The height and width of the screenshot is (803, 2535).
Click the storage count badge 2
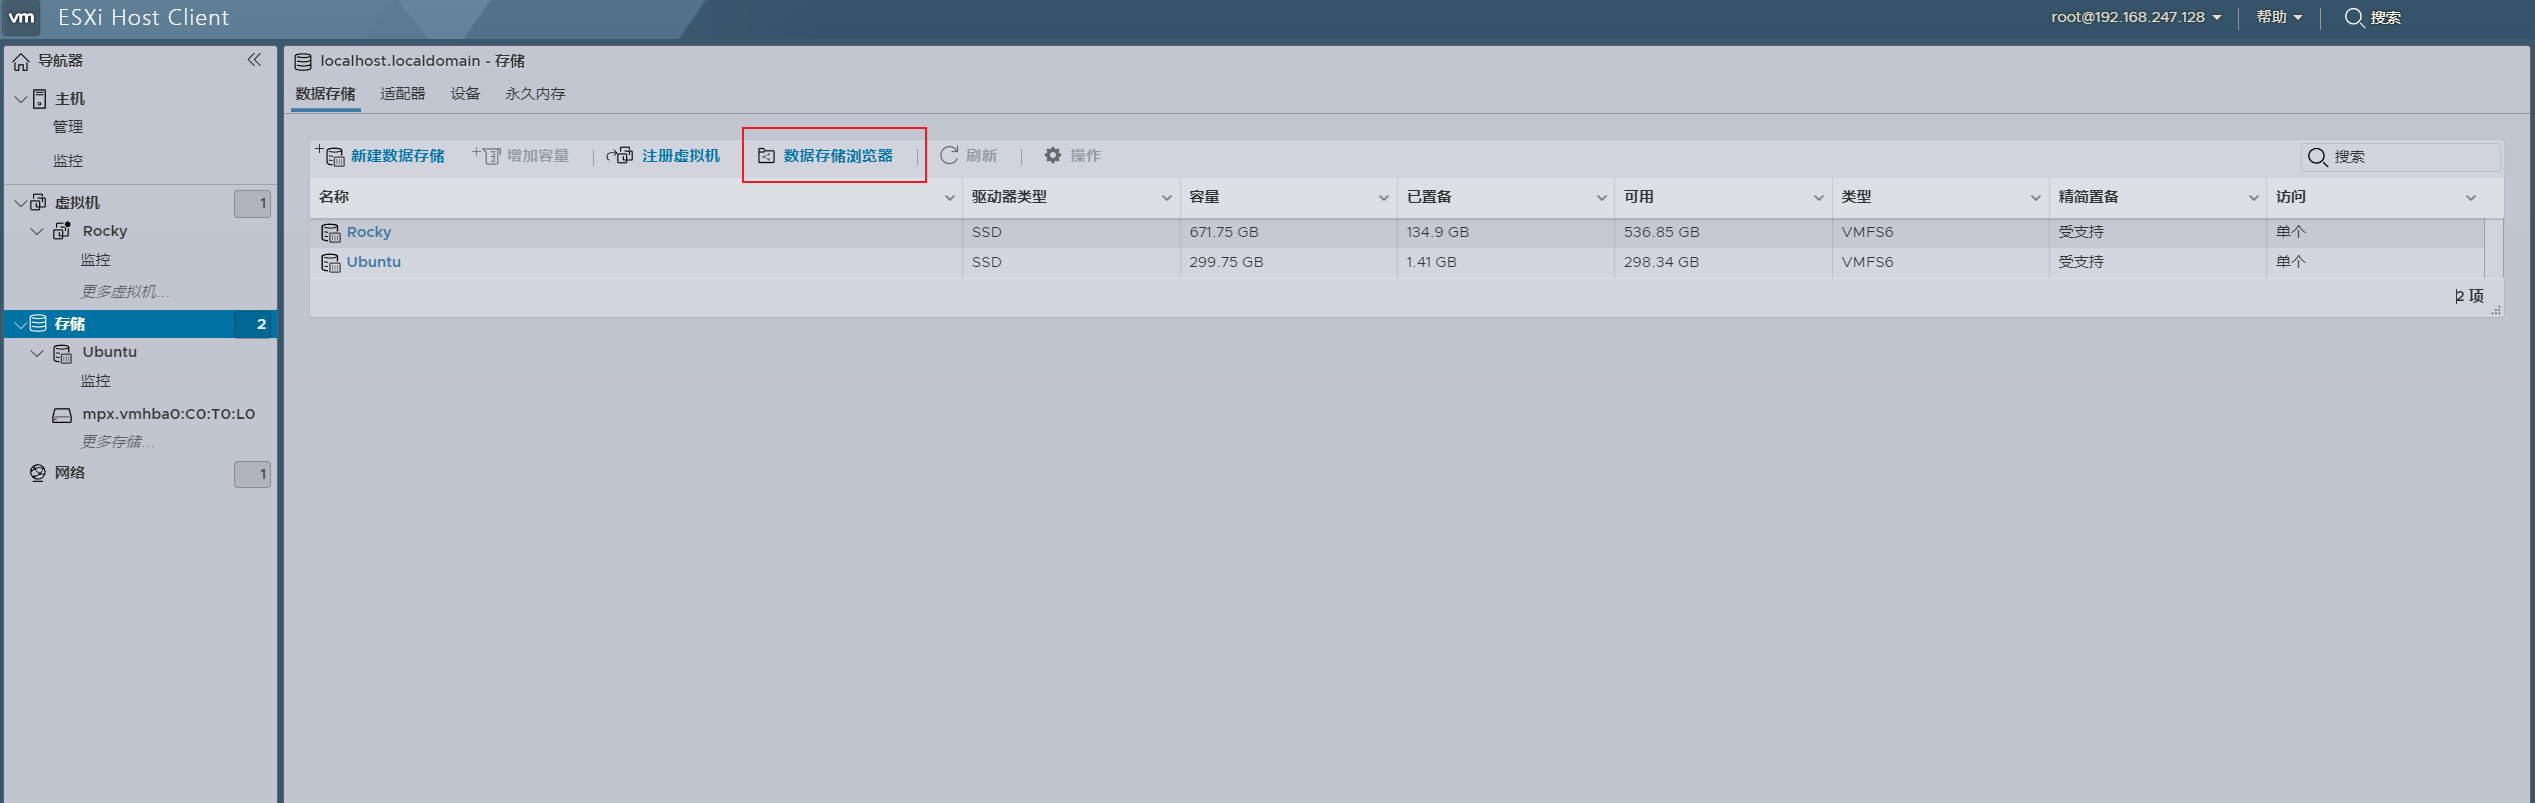click(x=253, y=324)
